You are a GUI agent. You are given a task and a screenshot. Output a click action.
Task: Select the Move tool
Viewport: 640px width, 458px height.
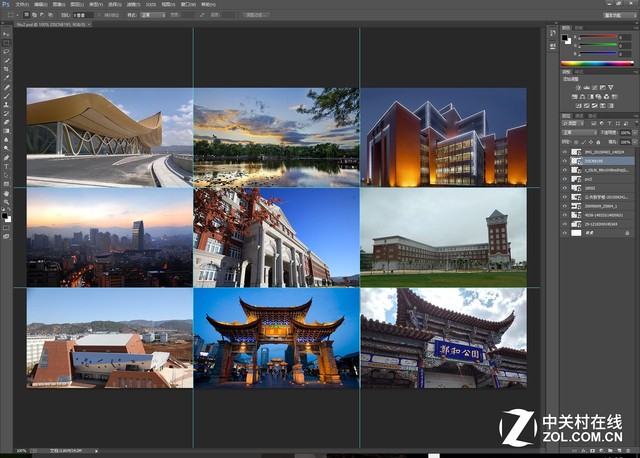[6, 32]
